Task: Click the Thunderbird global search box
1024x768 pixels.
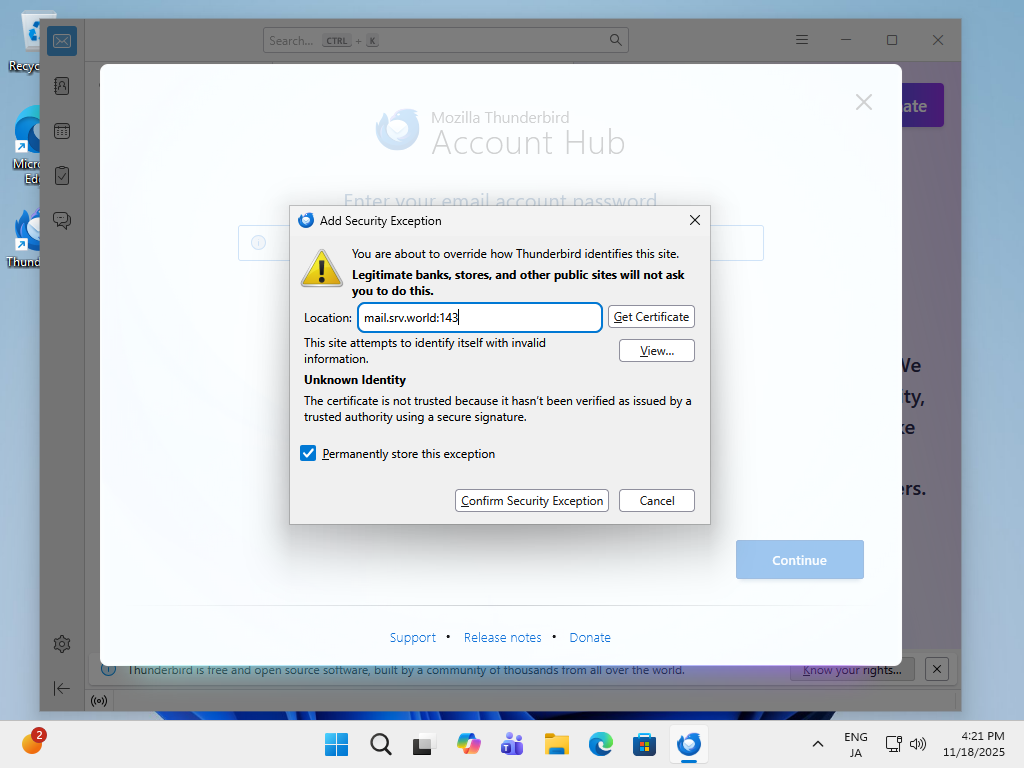Action: (x=445, y=40)
